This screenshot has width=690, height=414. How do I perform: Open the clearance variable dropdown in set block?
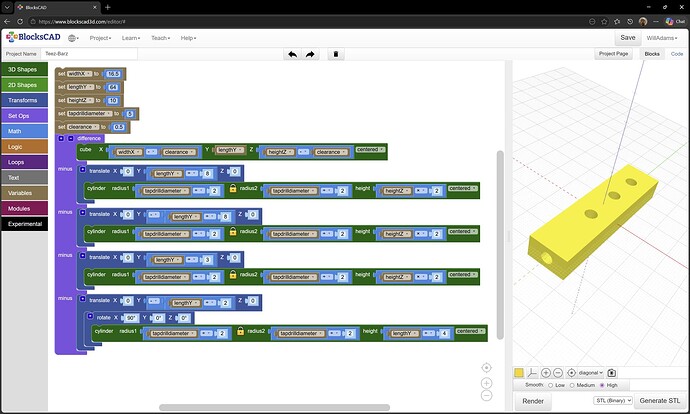point(83,127)
